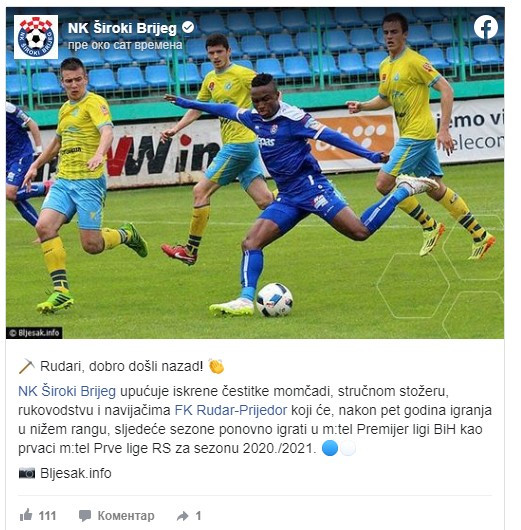Click the white circle emoji
Image resolution: width=521 pixels, height=530 pixels.
click(348, 449)
